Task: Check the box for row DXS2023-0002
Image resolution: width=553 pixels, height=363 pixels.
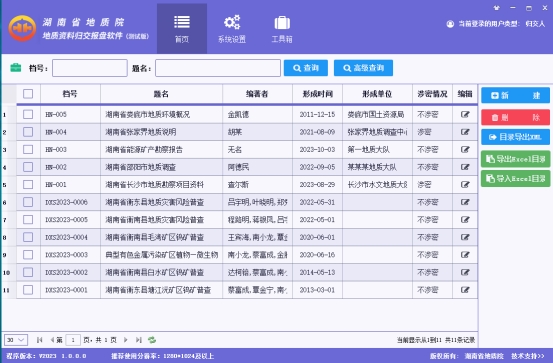Action: point(28,272)
